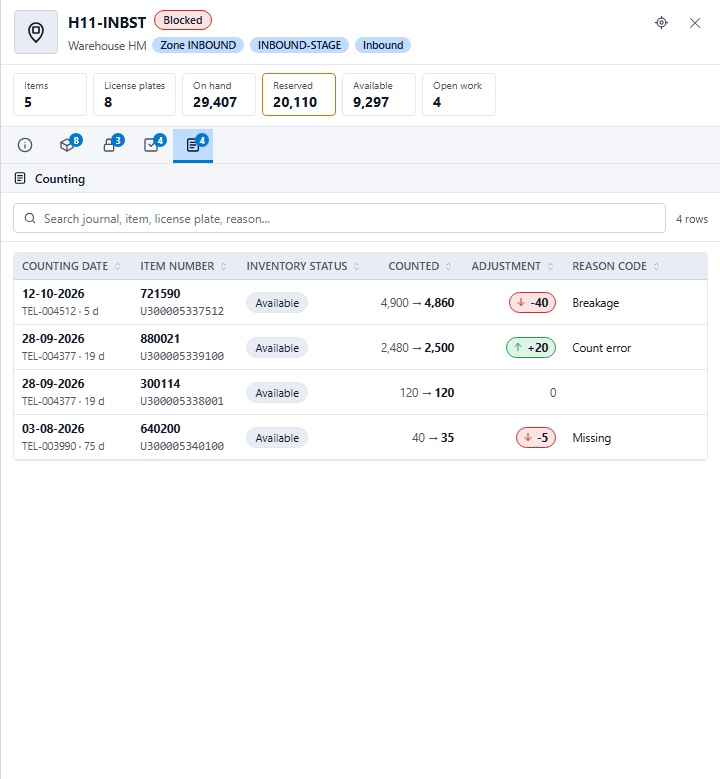Click journal text TEL-003990 · 75 d

pyautogui.click(x=63, y=447)
